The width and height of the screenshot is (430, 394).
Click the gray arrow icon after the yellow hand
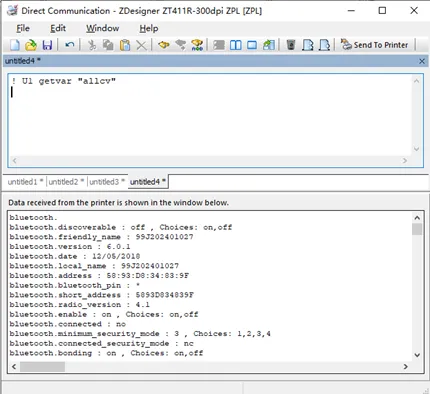click(180, 45)
